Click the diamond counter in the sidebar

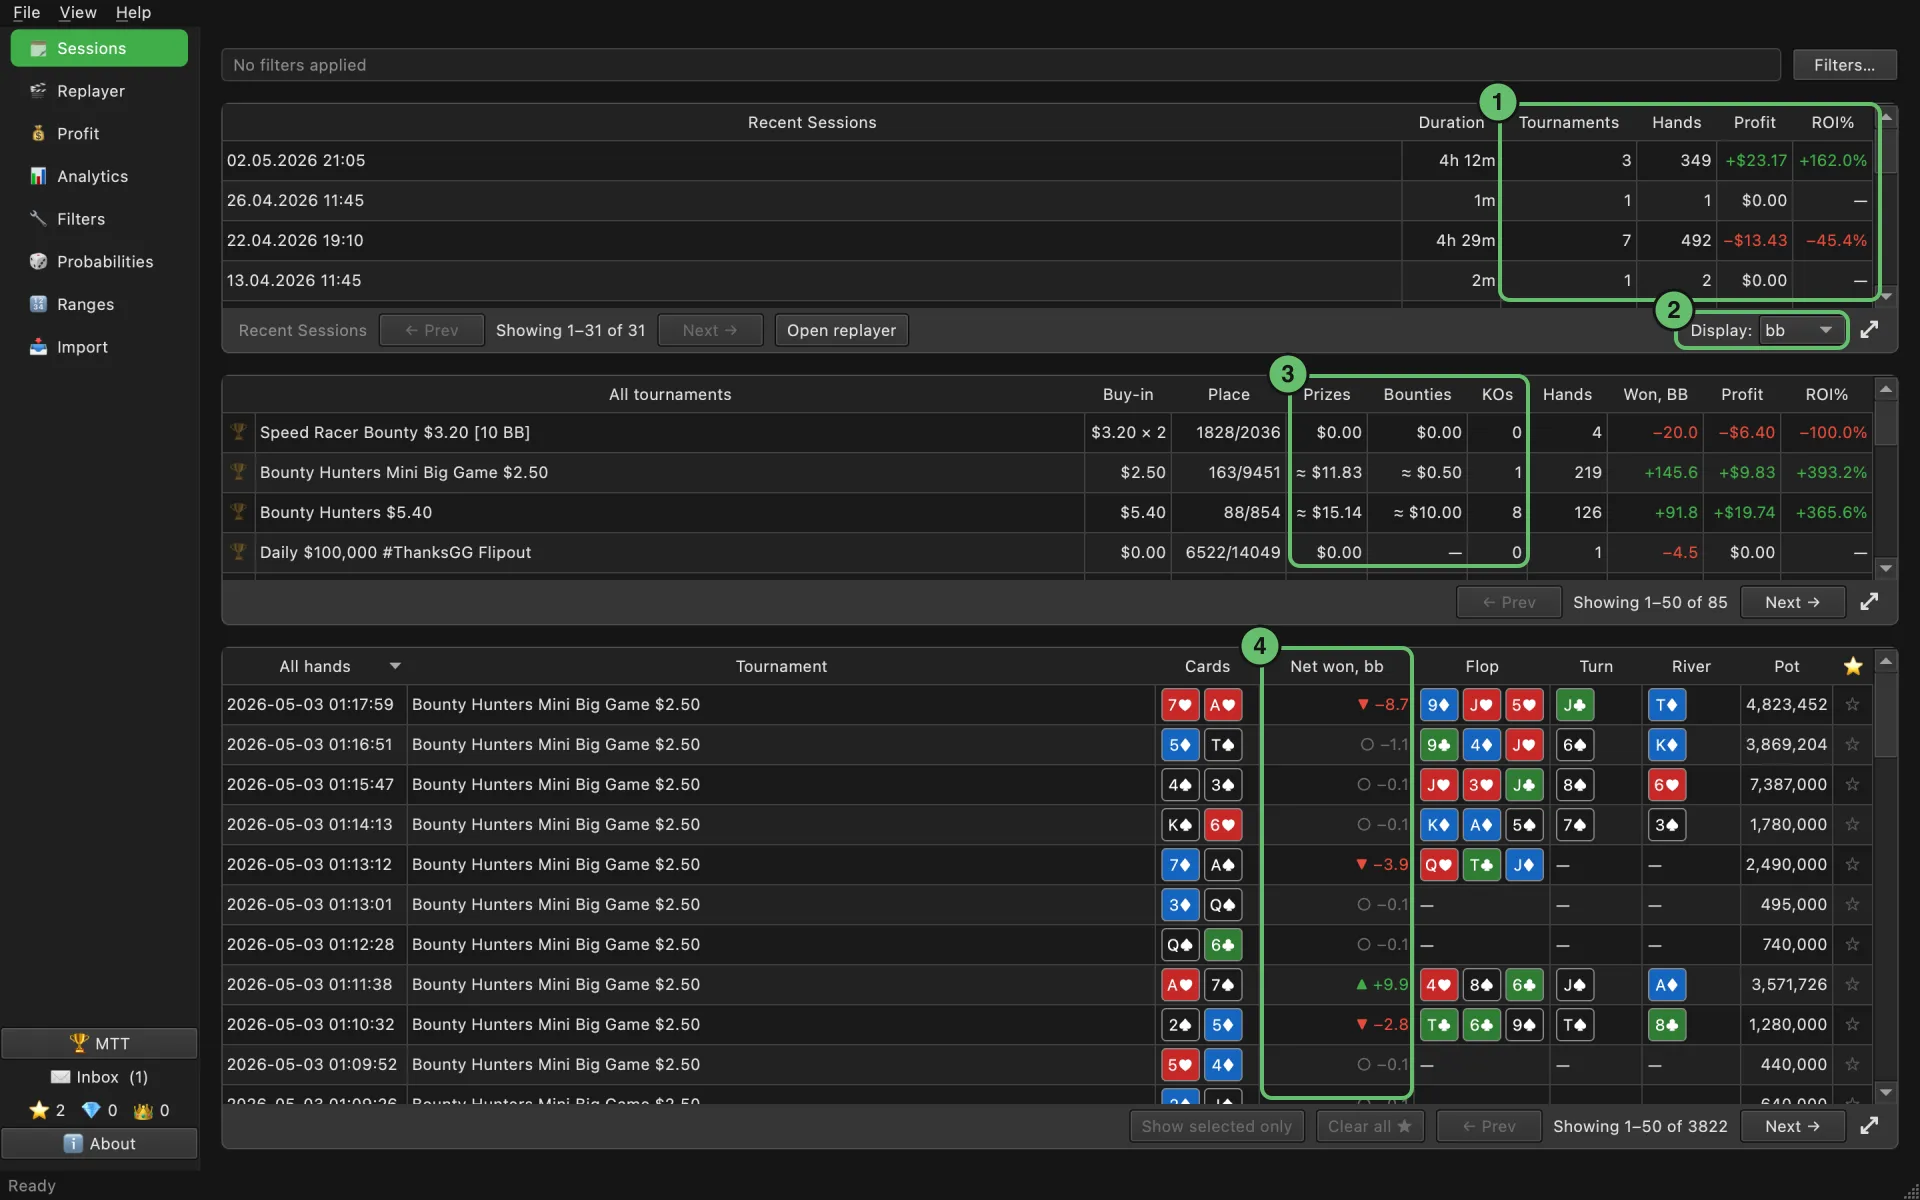[x=99, y=1110]
